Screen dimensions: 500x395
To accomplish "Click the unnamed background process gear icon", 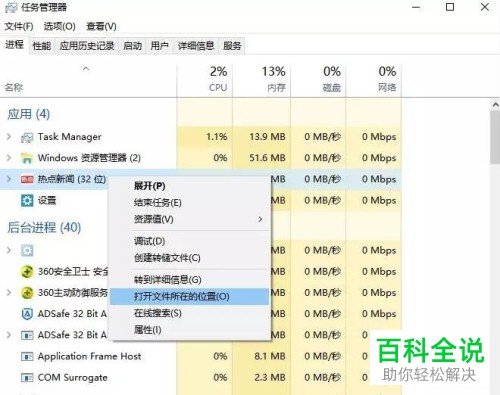I will [27, 250].
